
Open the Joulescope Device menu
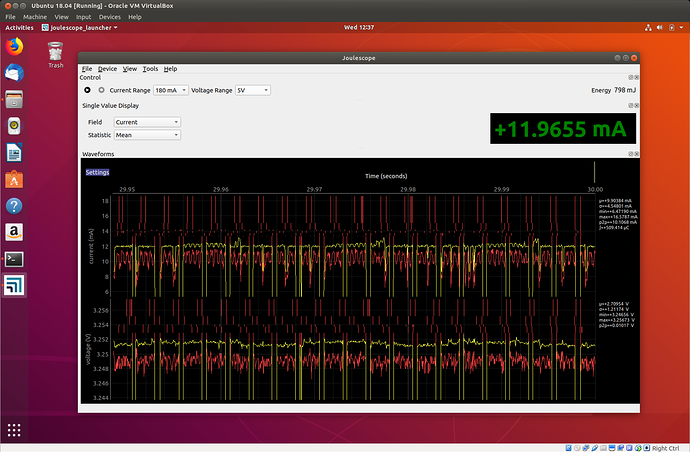[x=107, y=69]
